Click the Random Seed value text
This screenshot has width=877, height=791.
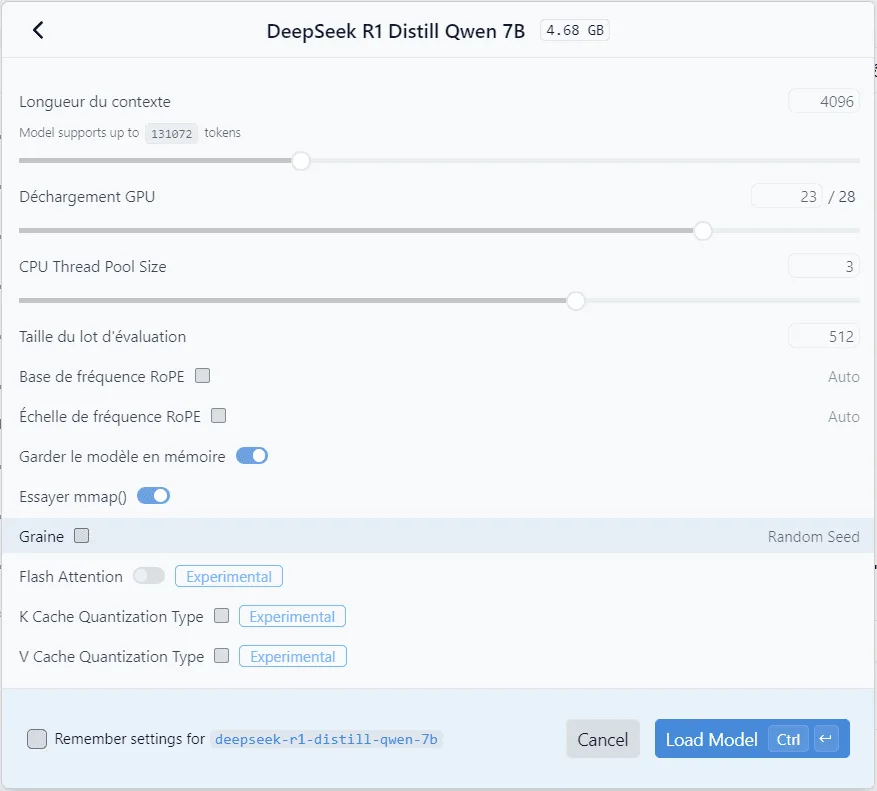813,536
